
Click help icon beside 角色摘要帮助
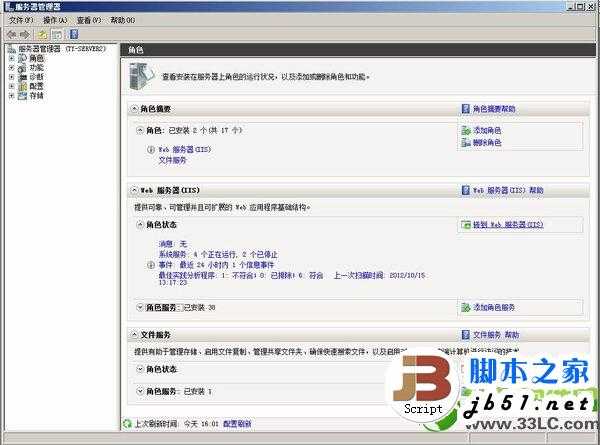(465, 109)
